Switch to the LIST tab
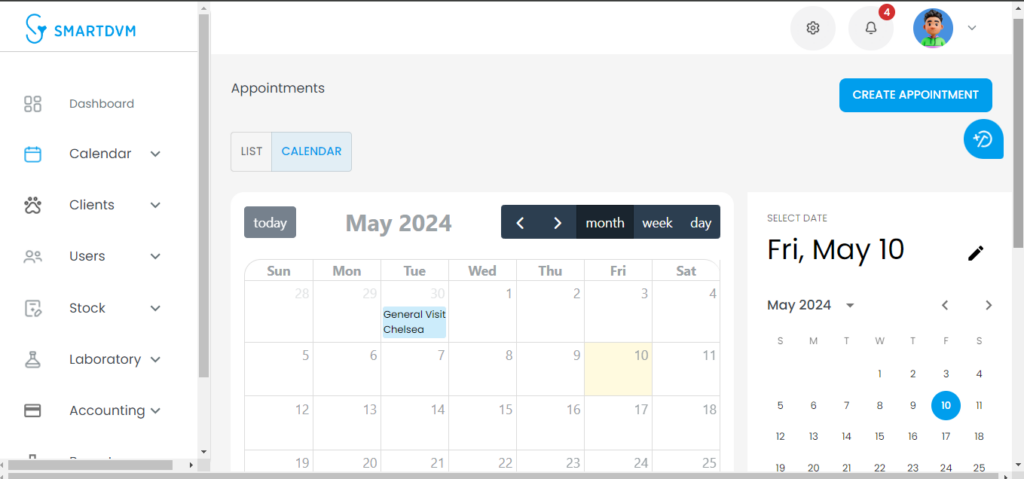The image size is (1024, 479). point(251,152)
